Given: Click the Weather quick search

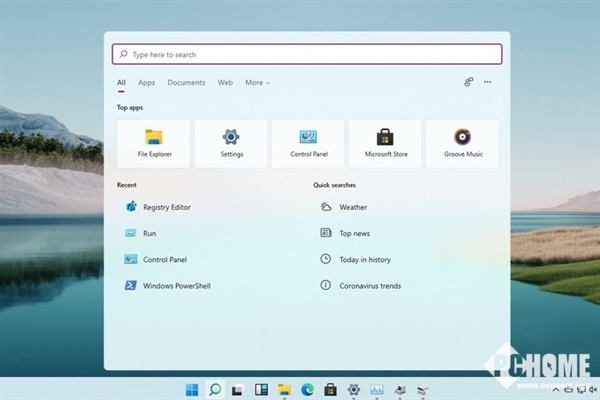Looking at the screenshot, I should pos(352,207).
